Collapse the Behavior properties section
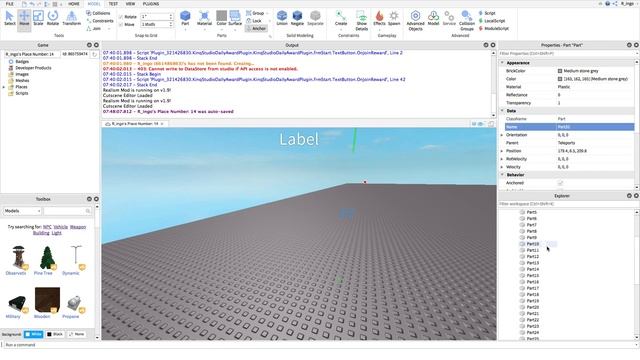Image resolution: width=640 pixels, height=360 pixels. coord(502,175)
